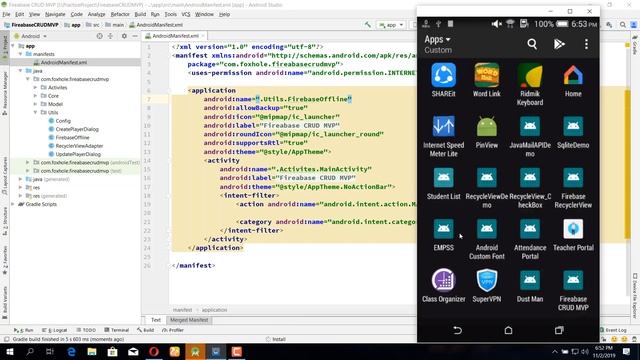640x360 pixels.
Task: Select RecyclerViewAdapter class in tree
Action: (79, 146)
